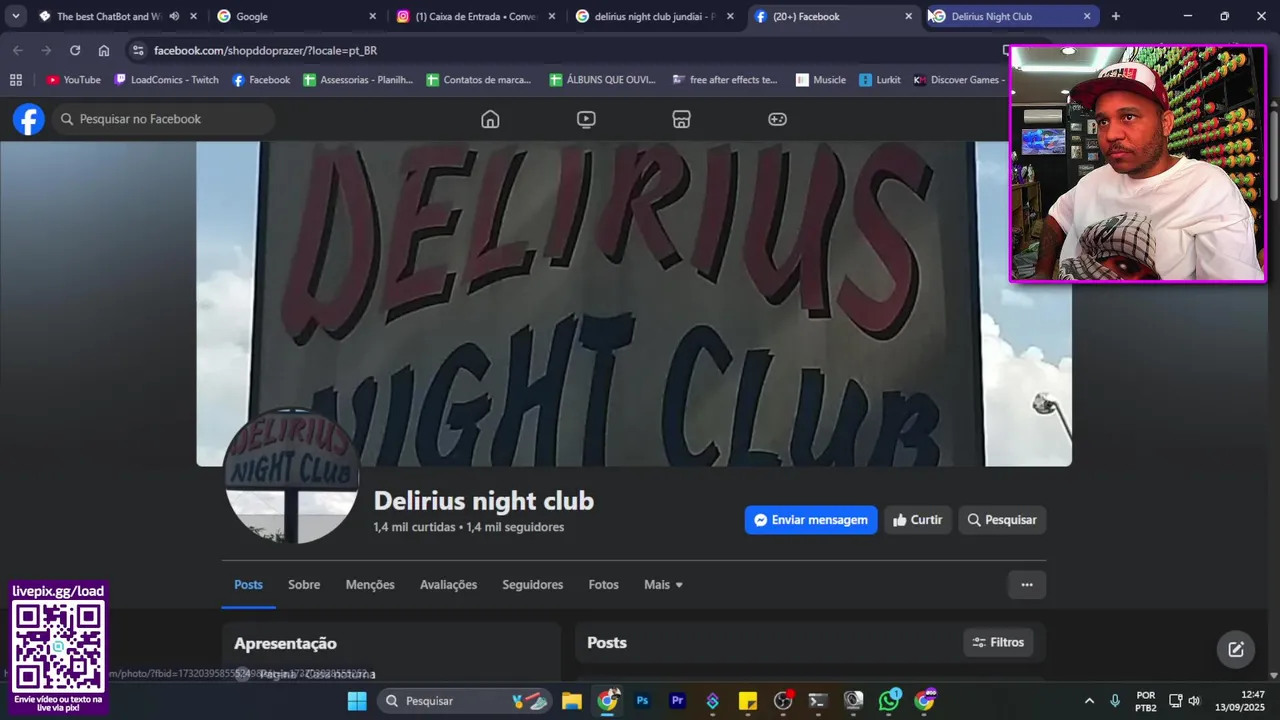Click Enviar mensagem button

coord(811,520)
